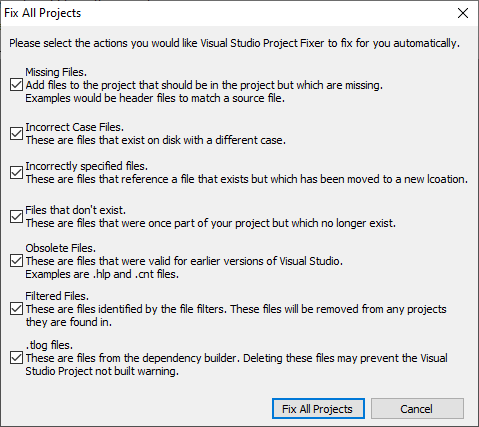Click the 'Examples are .hlp and .cnt files.' line
This screenshot has width=479, height=427.
pyautogui.click(x=102, y=274)
